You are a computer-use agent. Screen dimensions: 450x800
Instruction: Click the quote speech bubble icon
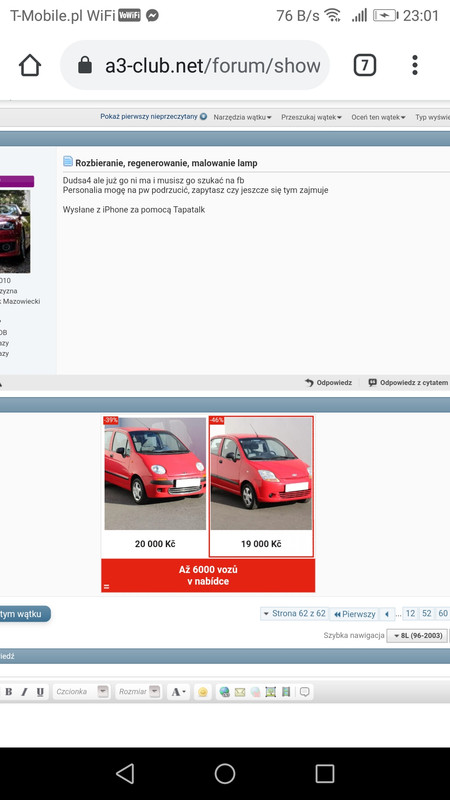(x=305, y=692)
